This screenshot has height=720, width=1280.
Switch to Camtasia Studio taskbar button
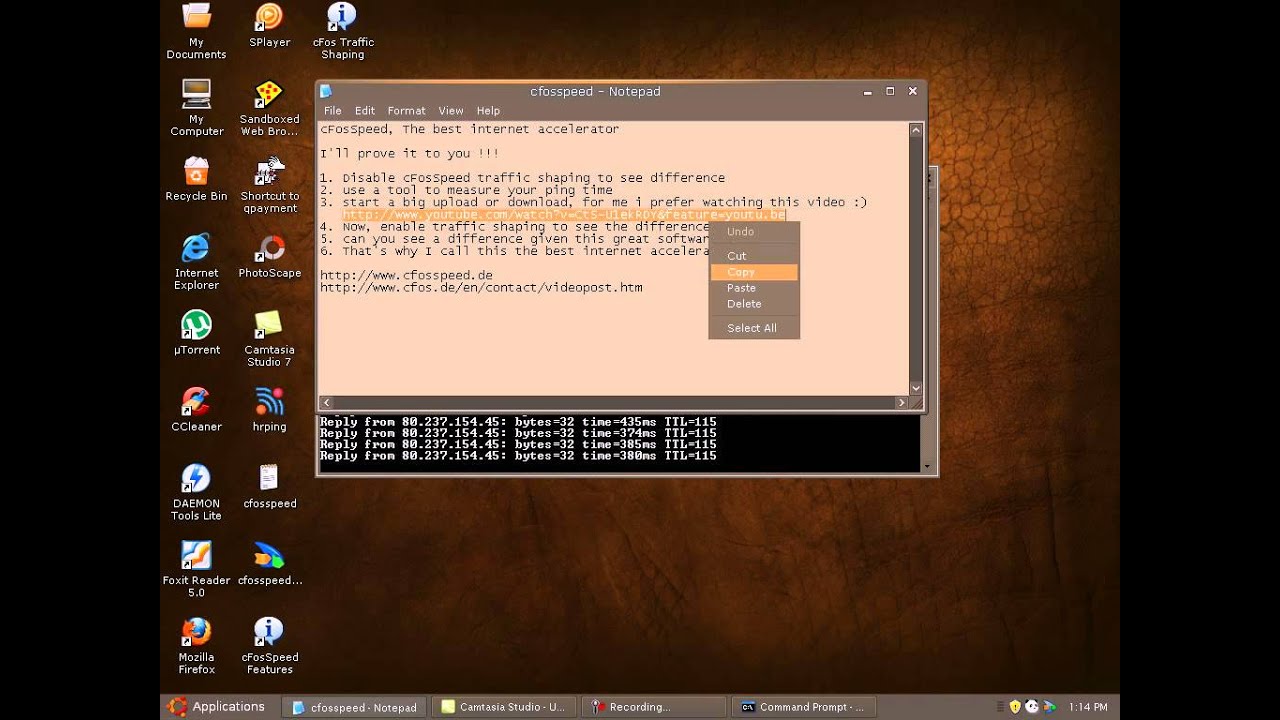point(503,707)
